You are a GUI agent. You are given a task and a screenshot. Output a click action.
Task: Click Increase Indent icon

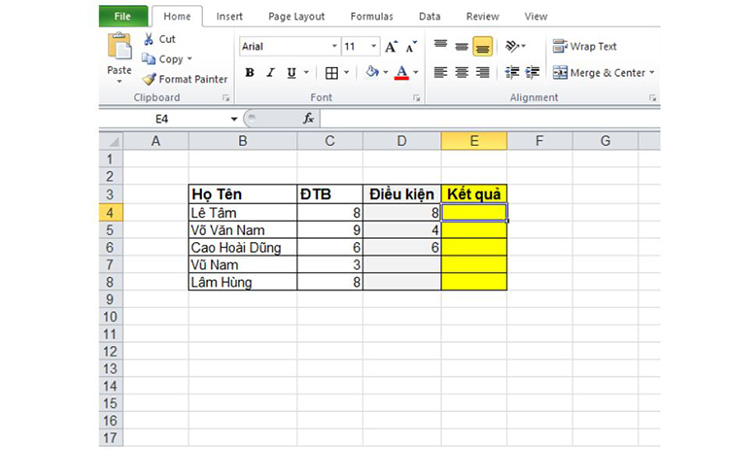pyautogui.click(x=532, y=73)
